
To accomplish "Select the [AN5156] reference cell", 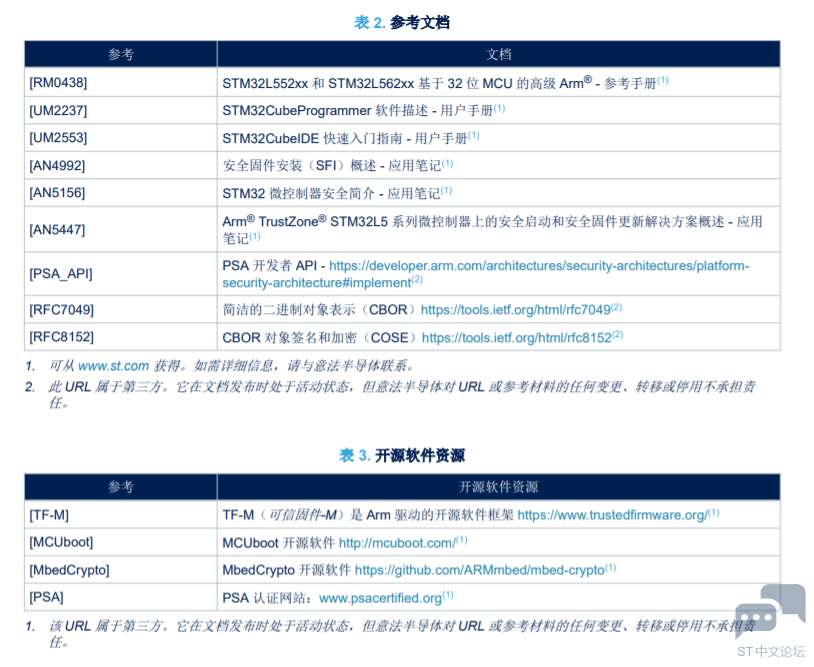I will 120,193.
